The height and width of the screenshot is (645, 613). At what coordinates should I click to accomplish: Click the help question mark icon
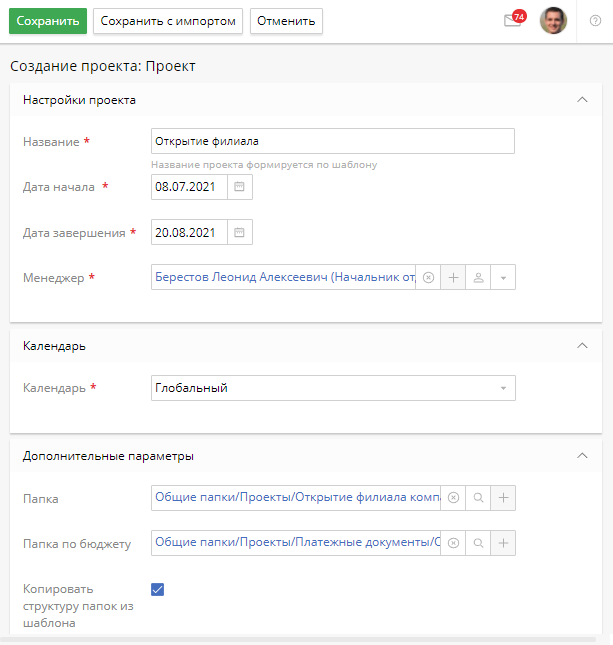(595, 21)
